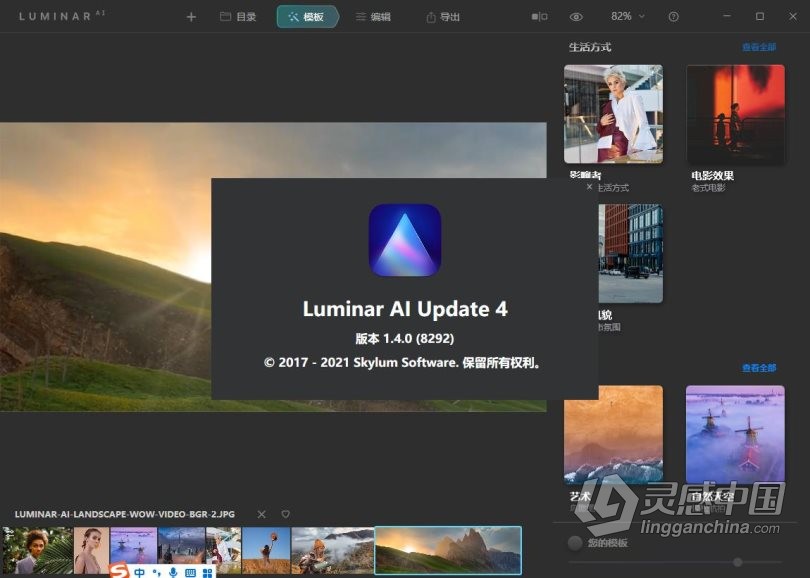Image resolution: width=810 pixels, height=578 pixels.
Task: Open the 82% zoom level dropdown
Action: (628, 17)
